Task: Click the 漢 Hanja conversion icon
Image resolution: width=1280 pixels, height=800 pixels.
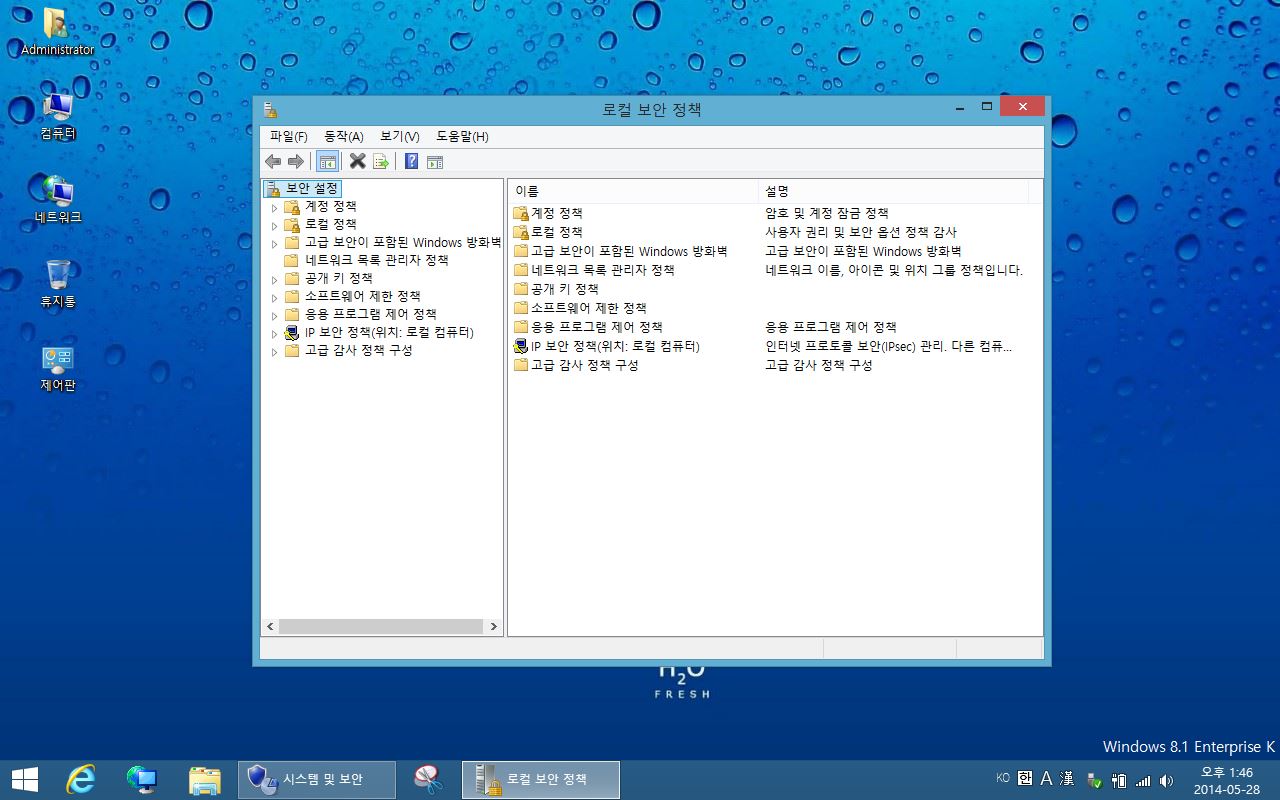Action: pos(1067,778)
